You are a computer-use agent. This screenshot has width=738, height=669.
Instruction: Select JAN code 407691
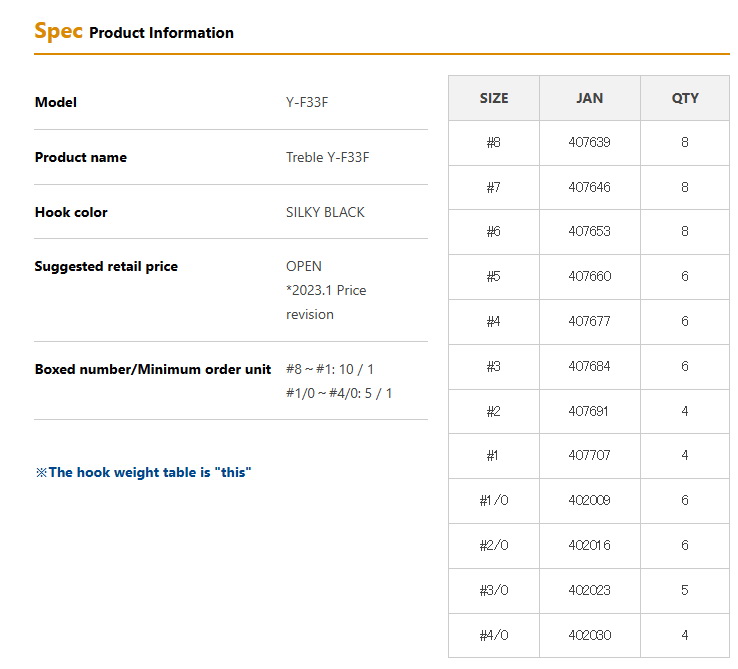tap(588, 411)
